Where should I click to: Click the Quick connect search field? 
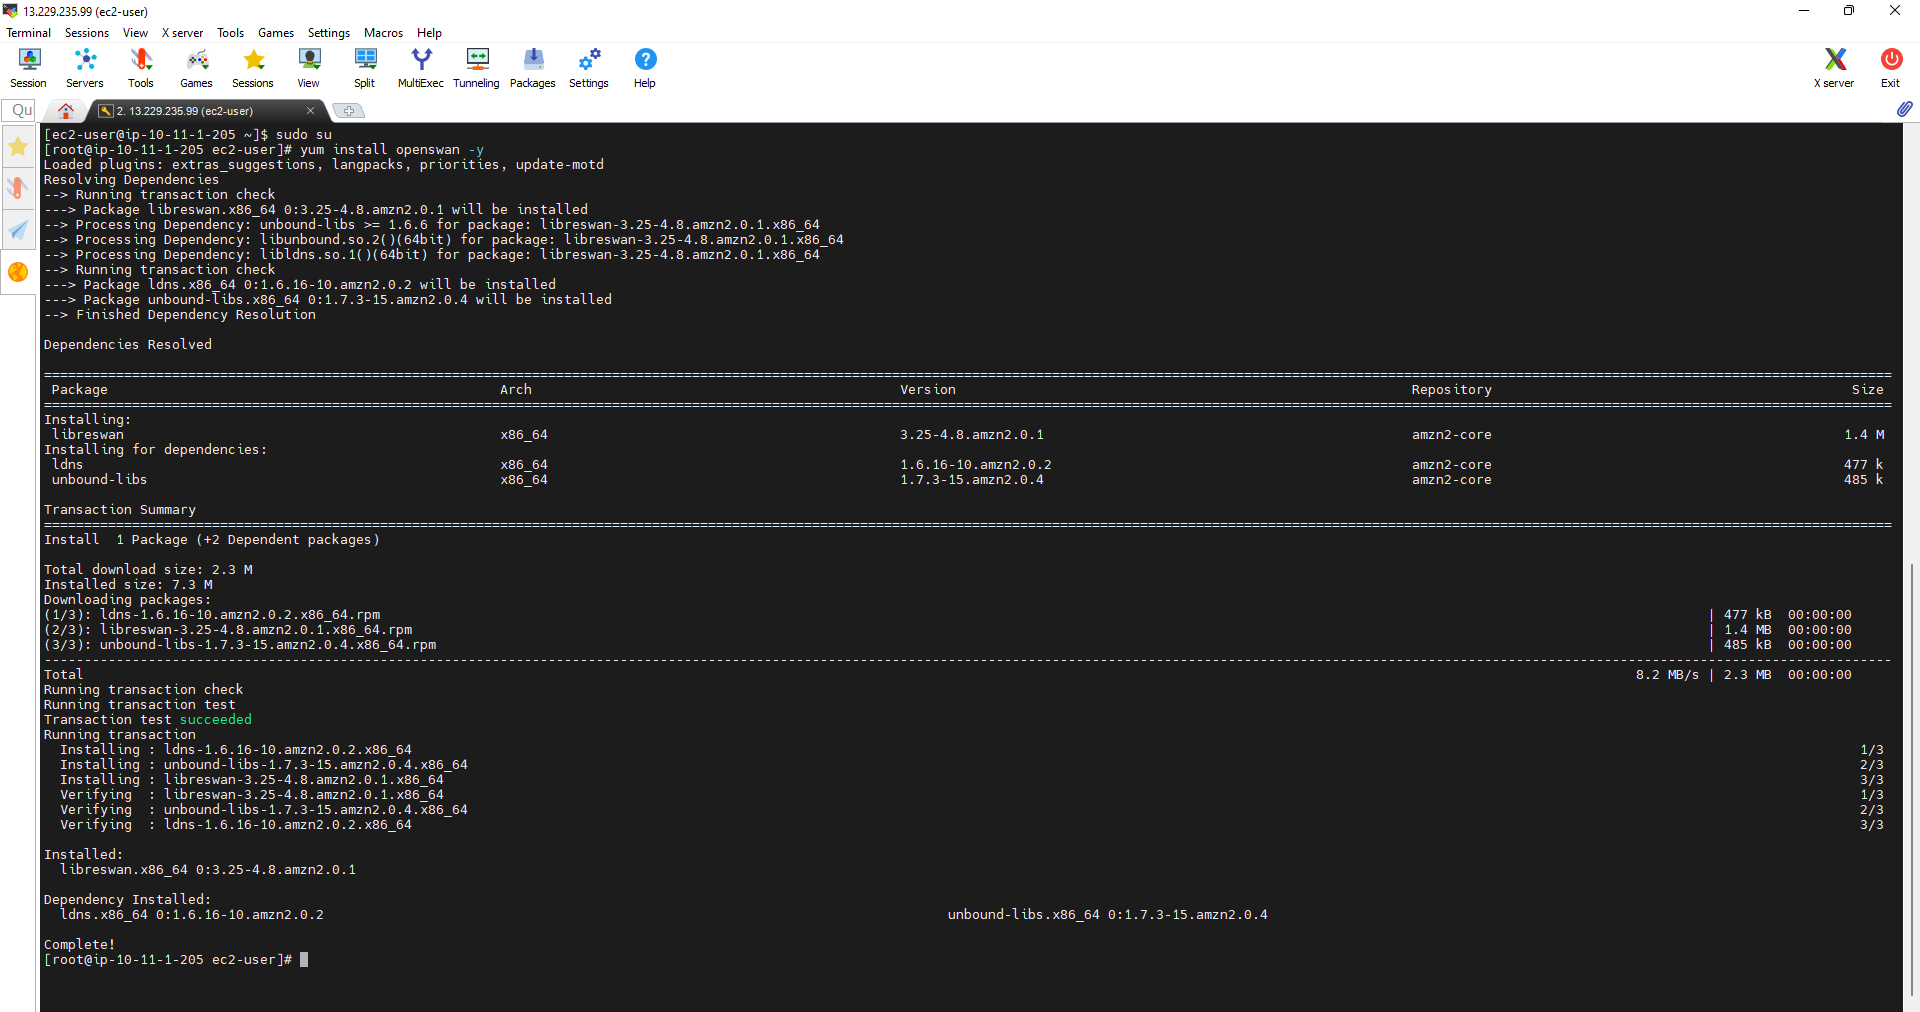click(x=20, y=110)
